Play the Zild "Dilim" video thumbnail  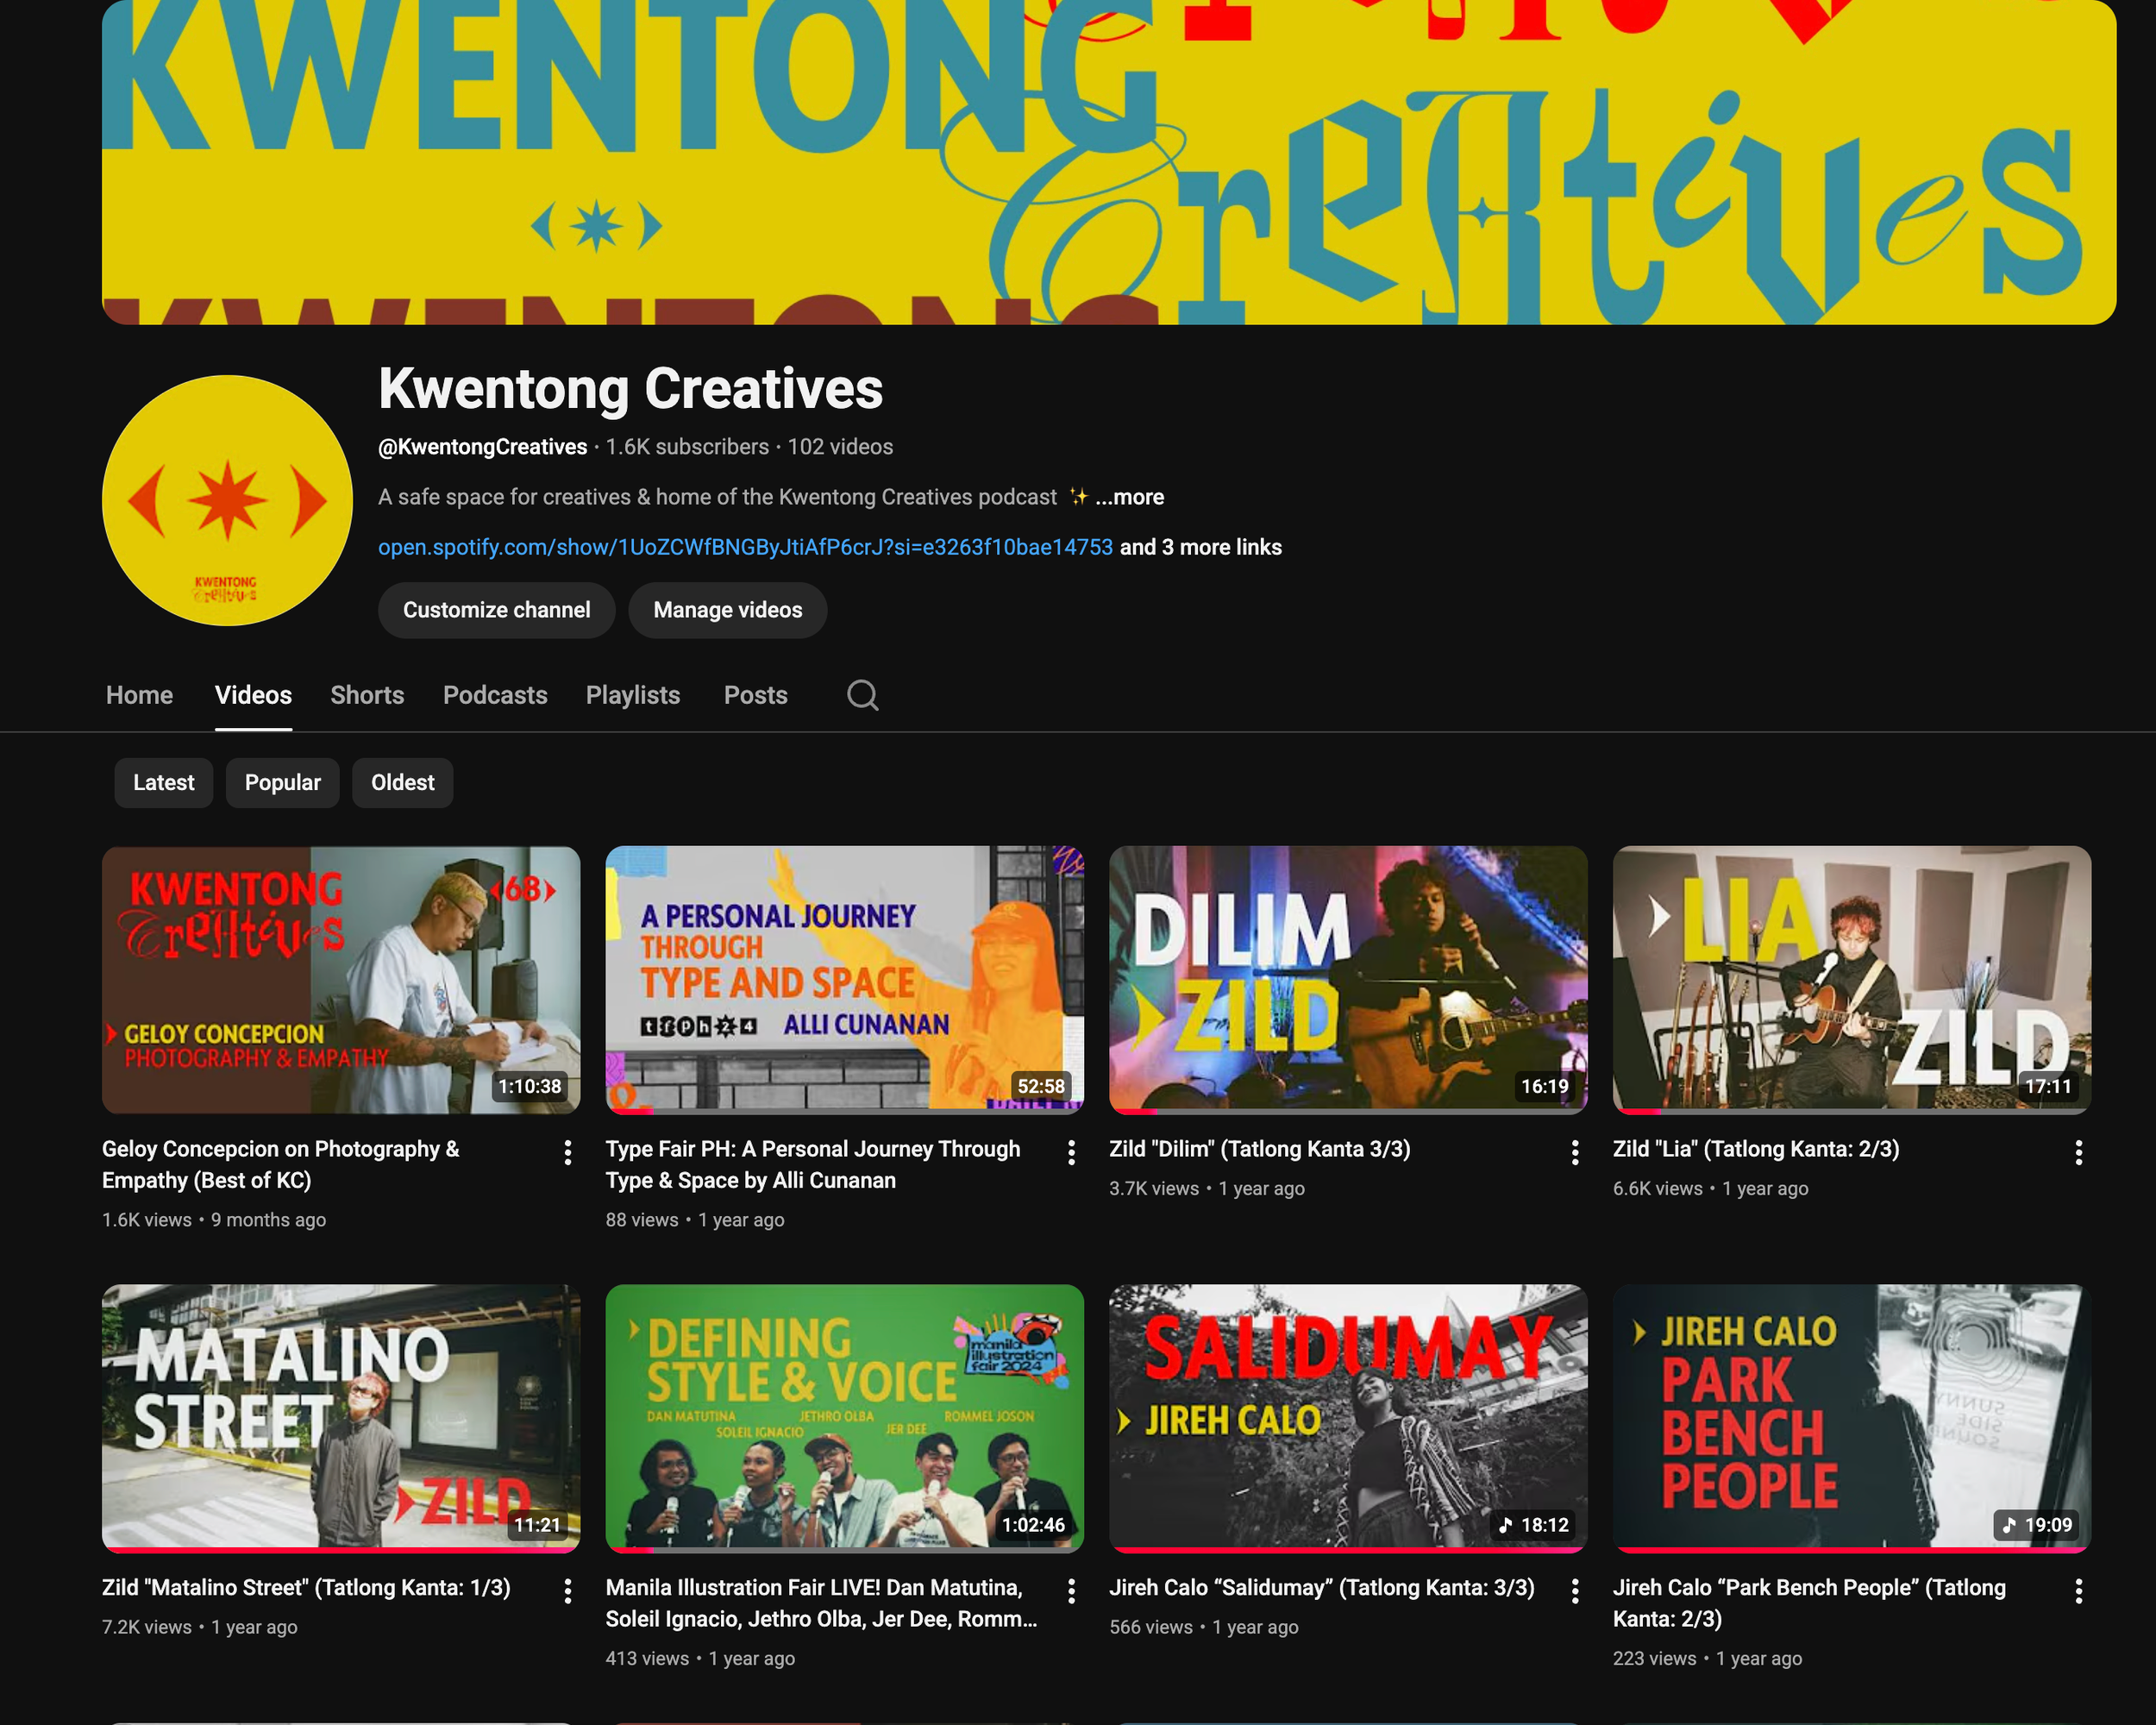pyautogui.click(x=1347, y=979)
